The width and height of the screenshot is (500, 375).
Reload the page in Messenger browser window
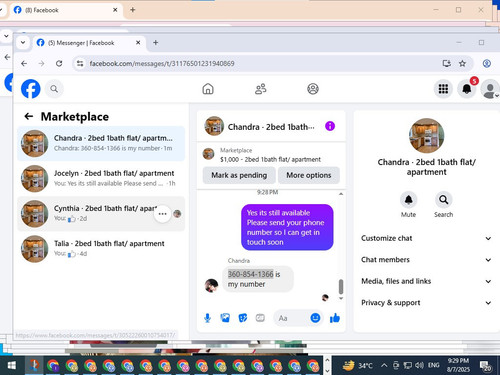coord(59,63)
